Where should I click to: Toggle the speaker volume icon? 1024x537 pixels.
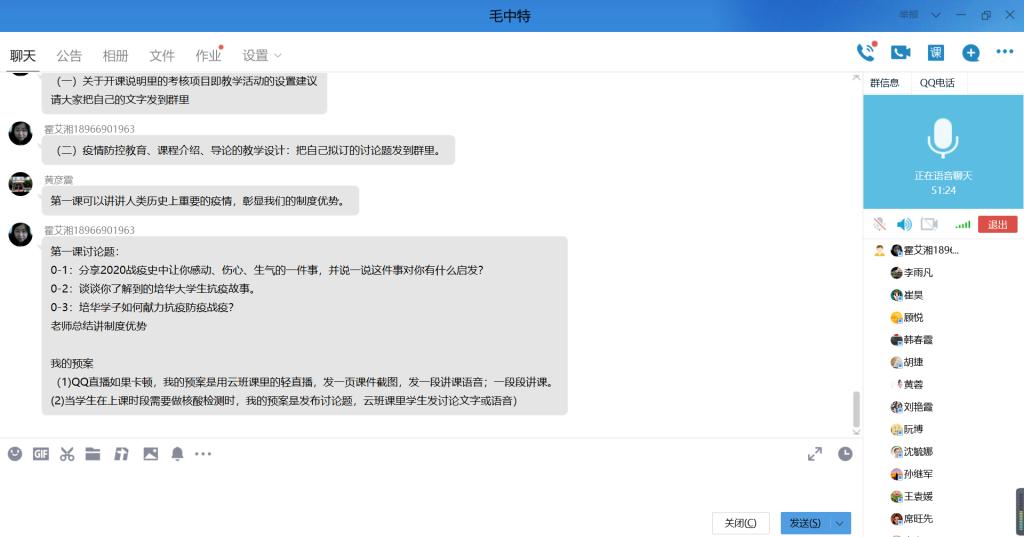click(904, 224)
